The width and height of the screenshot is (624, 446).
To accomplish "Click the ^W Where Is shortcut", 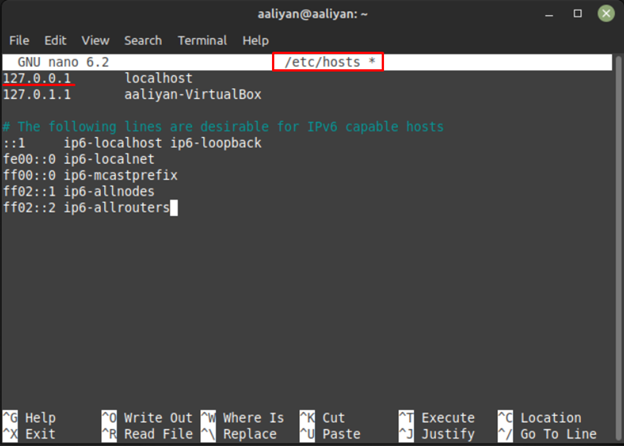I will 242,418.
